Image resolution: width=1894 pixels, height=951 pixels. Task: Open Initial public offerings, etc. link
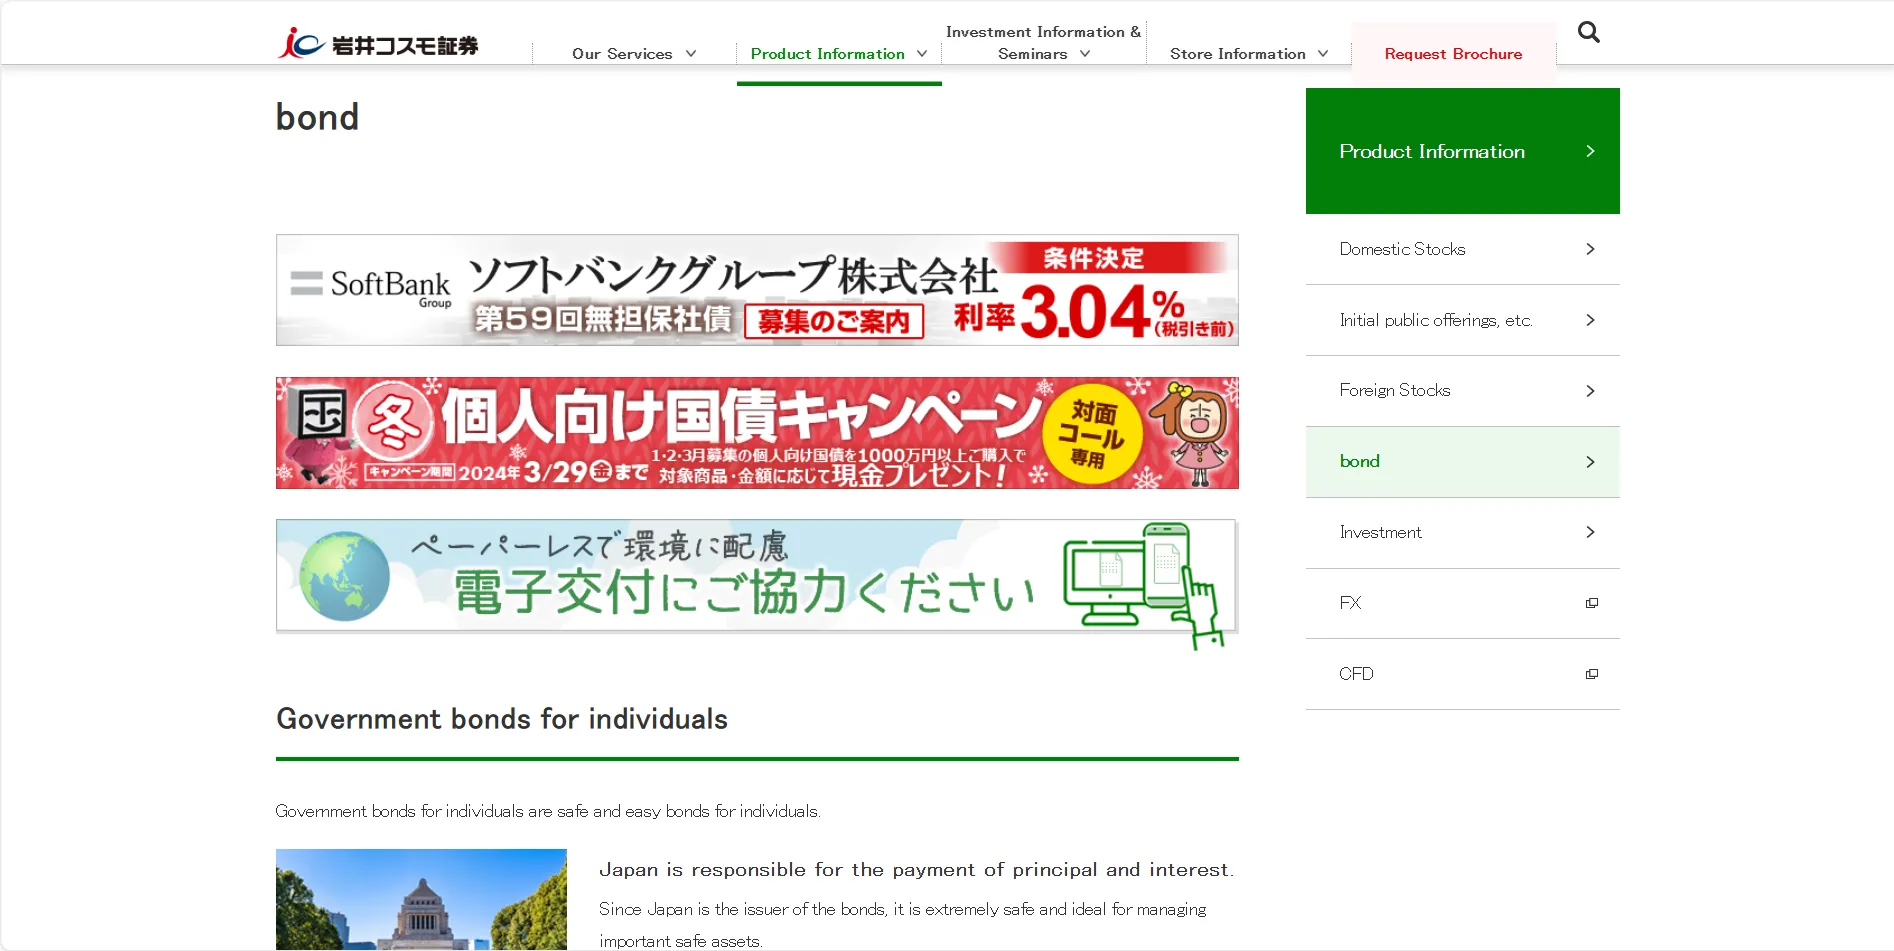pos(1462,320)
